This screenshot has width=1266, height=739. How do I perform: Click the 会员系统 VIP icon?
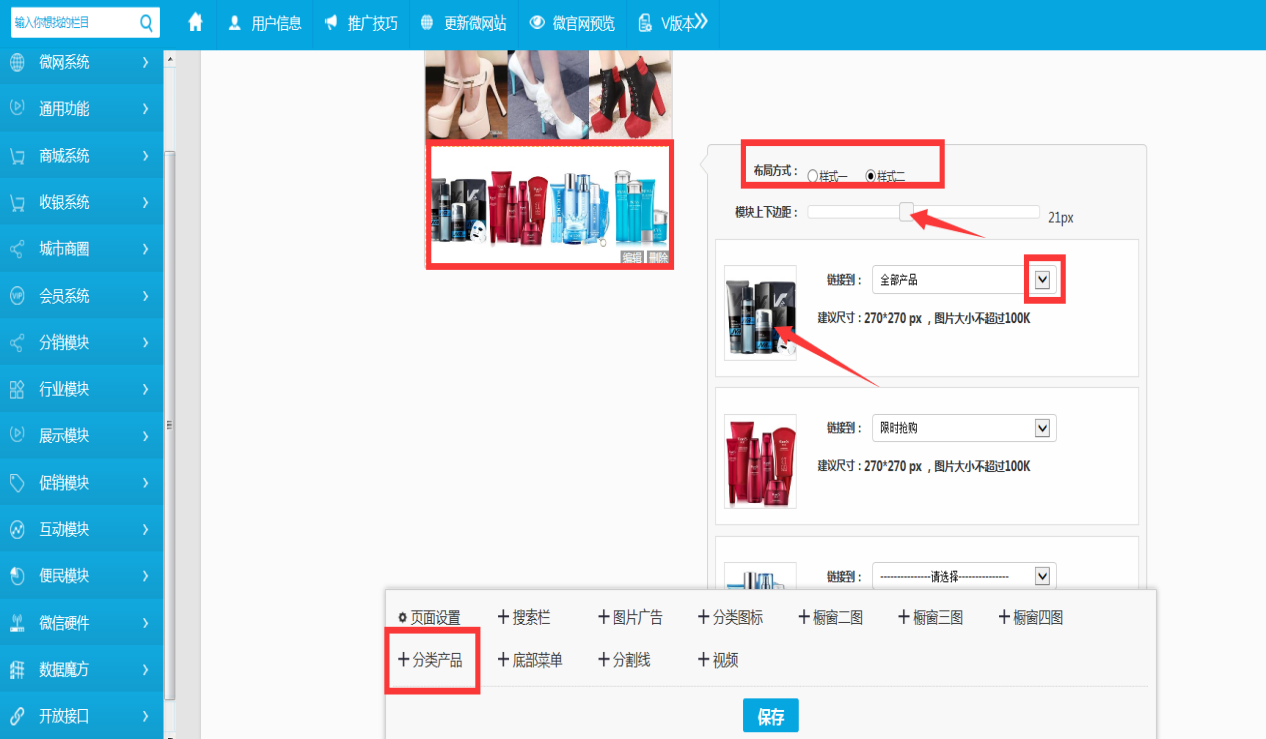[x=17, y=296]
